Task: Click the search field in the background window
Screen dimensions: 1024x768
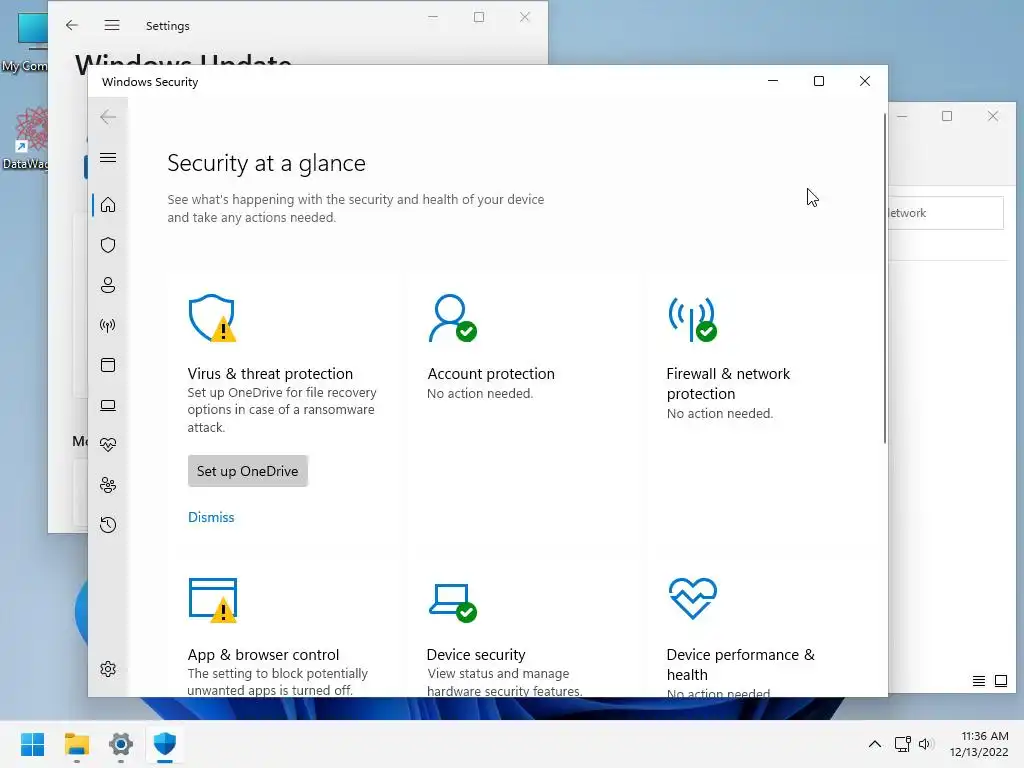Action: pos(946,213)
